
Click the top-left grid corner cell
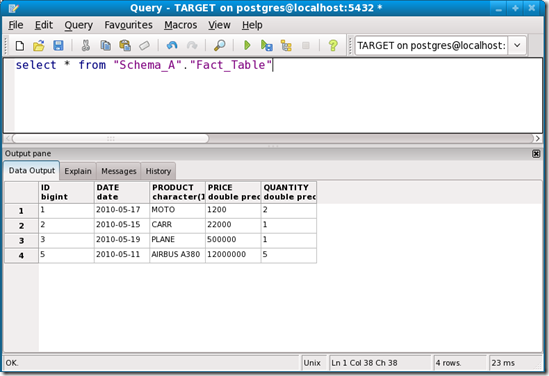coord(21,192)
